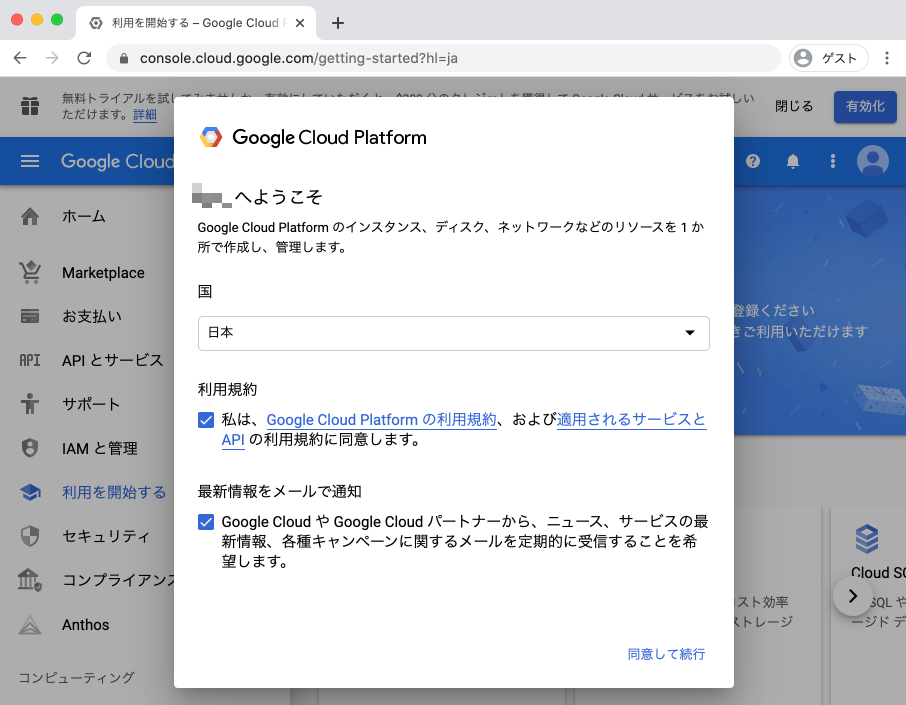Click the URL address bar field

443,58
